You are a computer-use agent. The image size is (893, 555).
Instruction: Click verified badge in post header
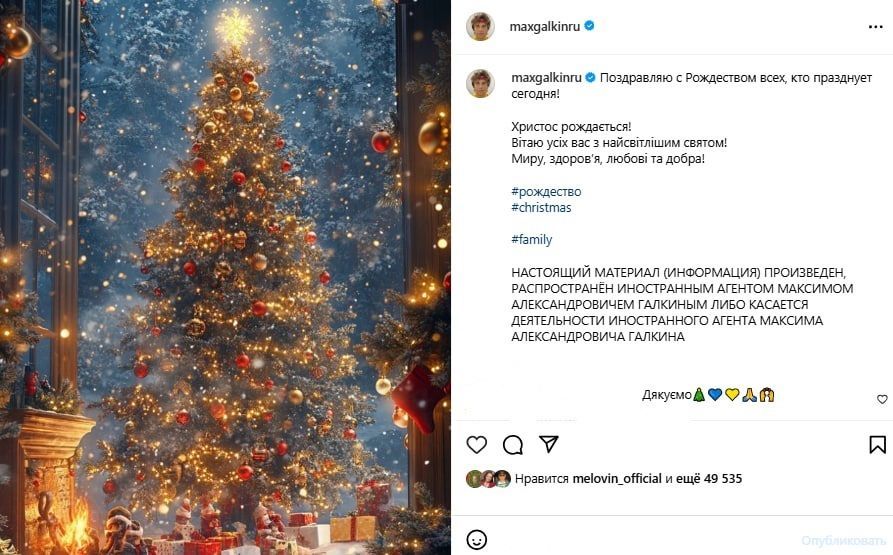(x=589, y=26)
